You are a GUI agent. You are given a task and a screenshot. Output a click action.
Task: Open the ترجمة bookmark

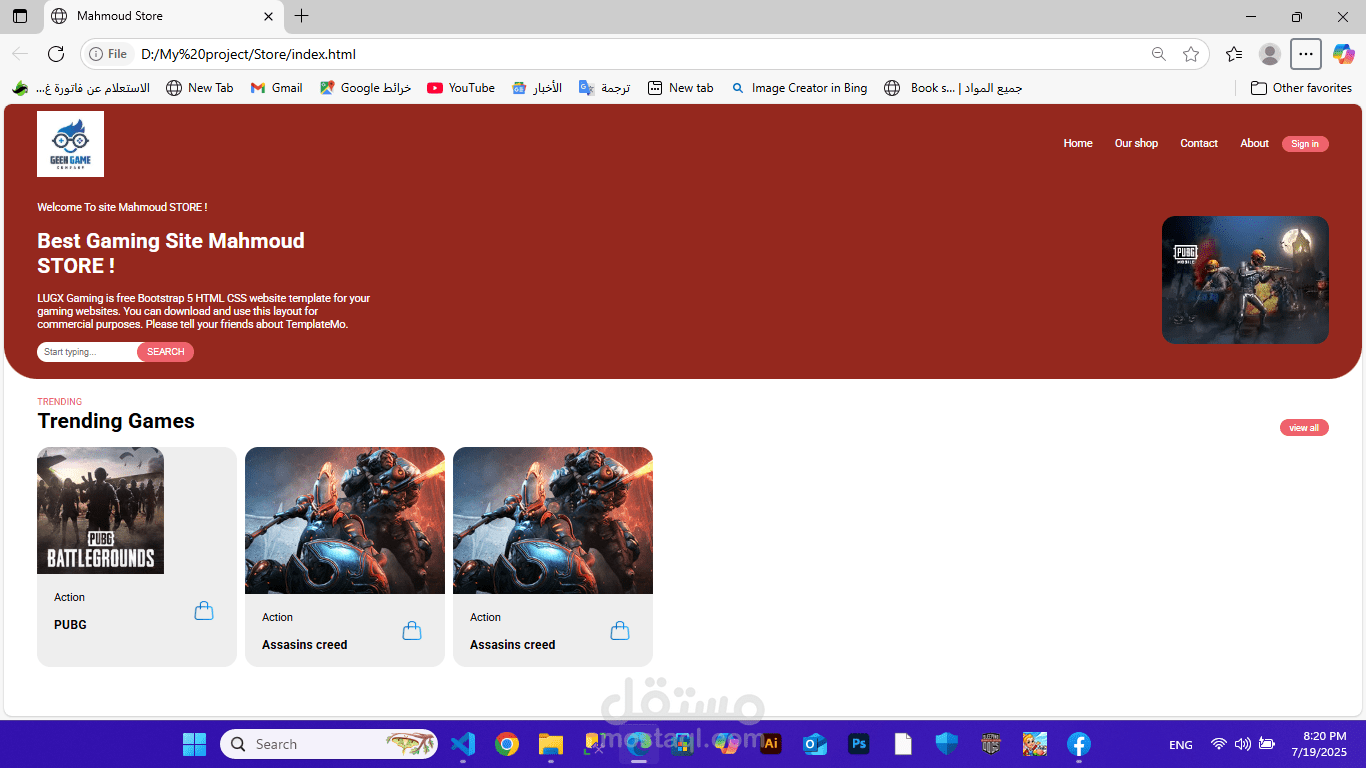(x=605, y=88)
